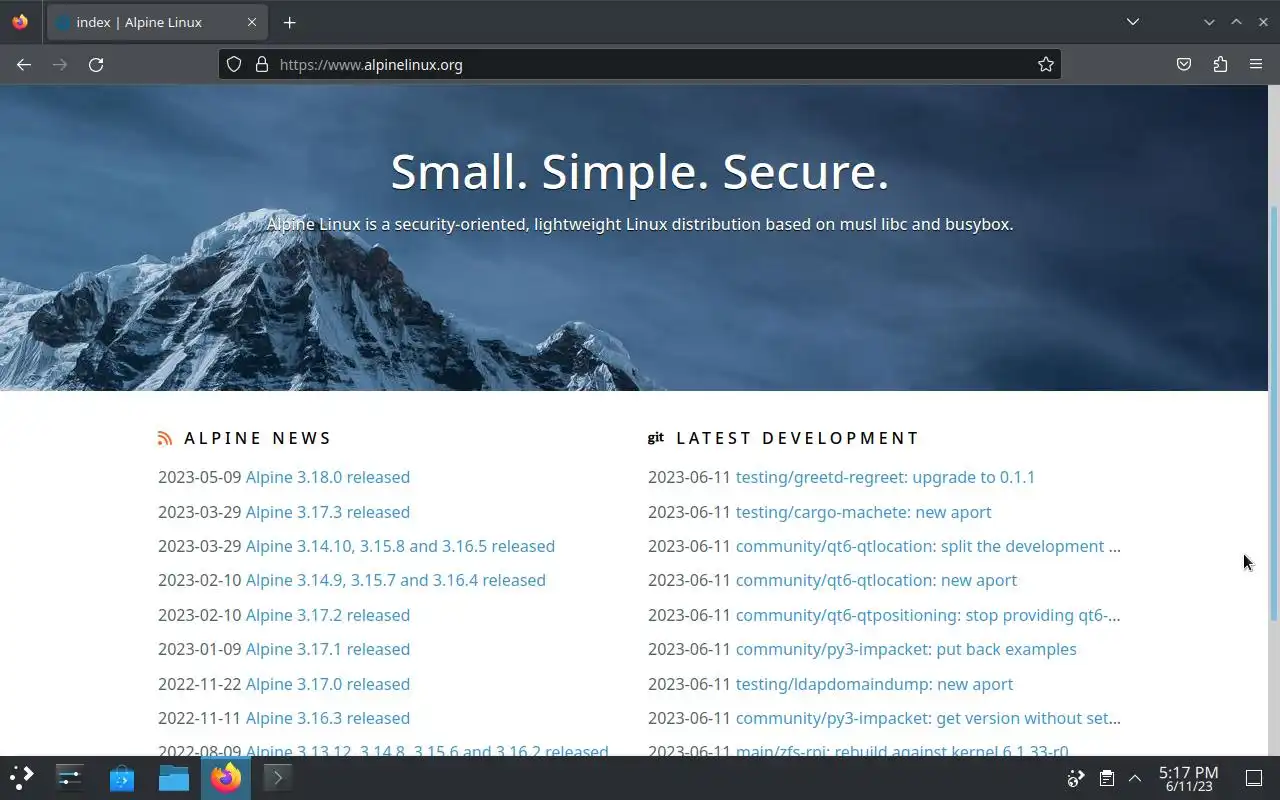Select the index | Alpine Linux tab

click(x=156, y=22)
